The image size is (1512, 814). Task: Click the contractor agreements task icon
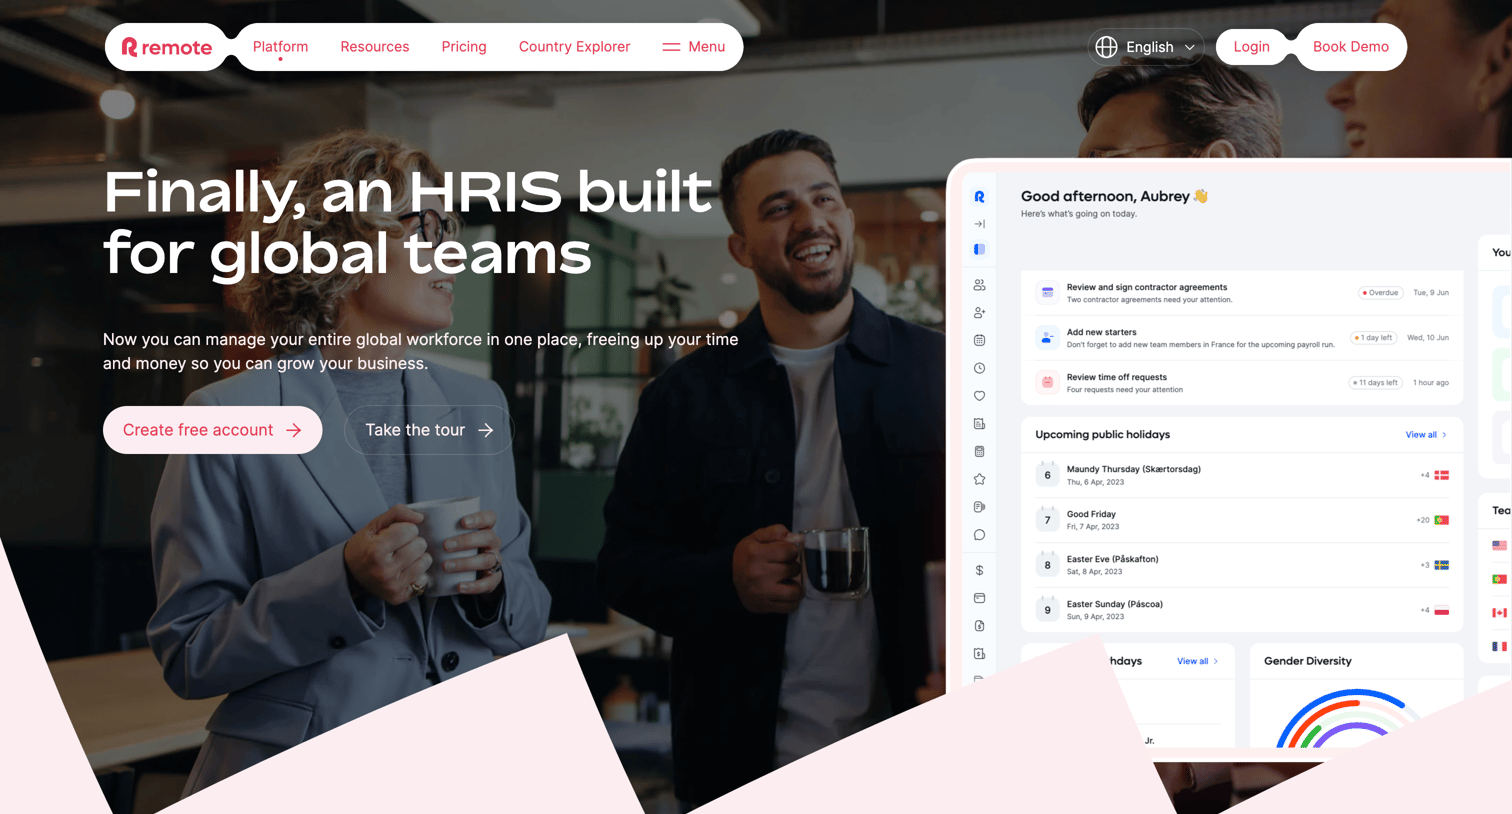(1047, 293)
